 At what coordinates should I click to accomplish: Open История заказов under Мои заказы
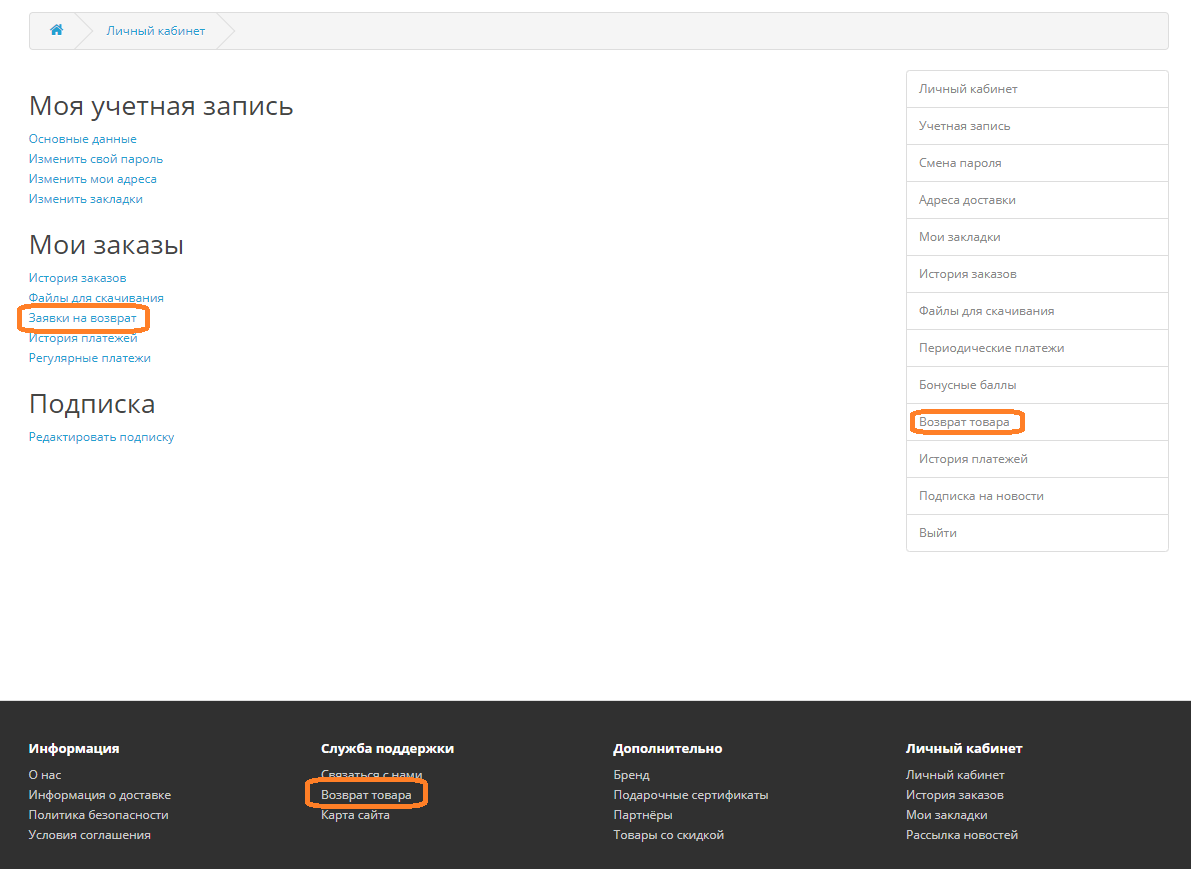coord(77,278)
